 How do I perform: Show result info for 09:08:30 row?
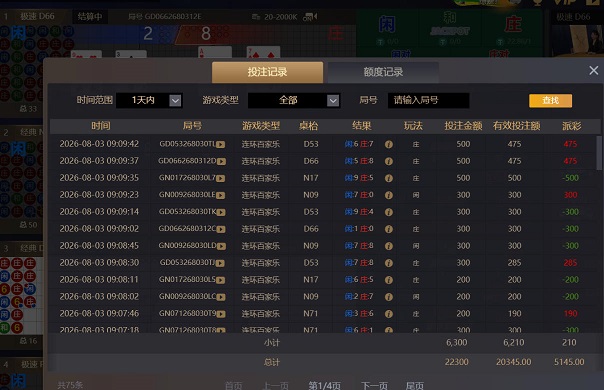pyautogui.click(x=389, y=263)
